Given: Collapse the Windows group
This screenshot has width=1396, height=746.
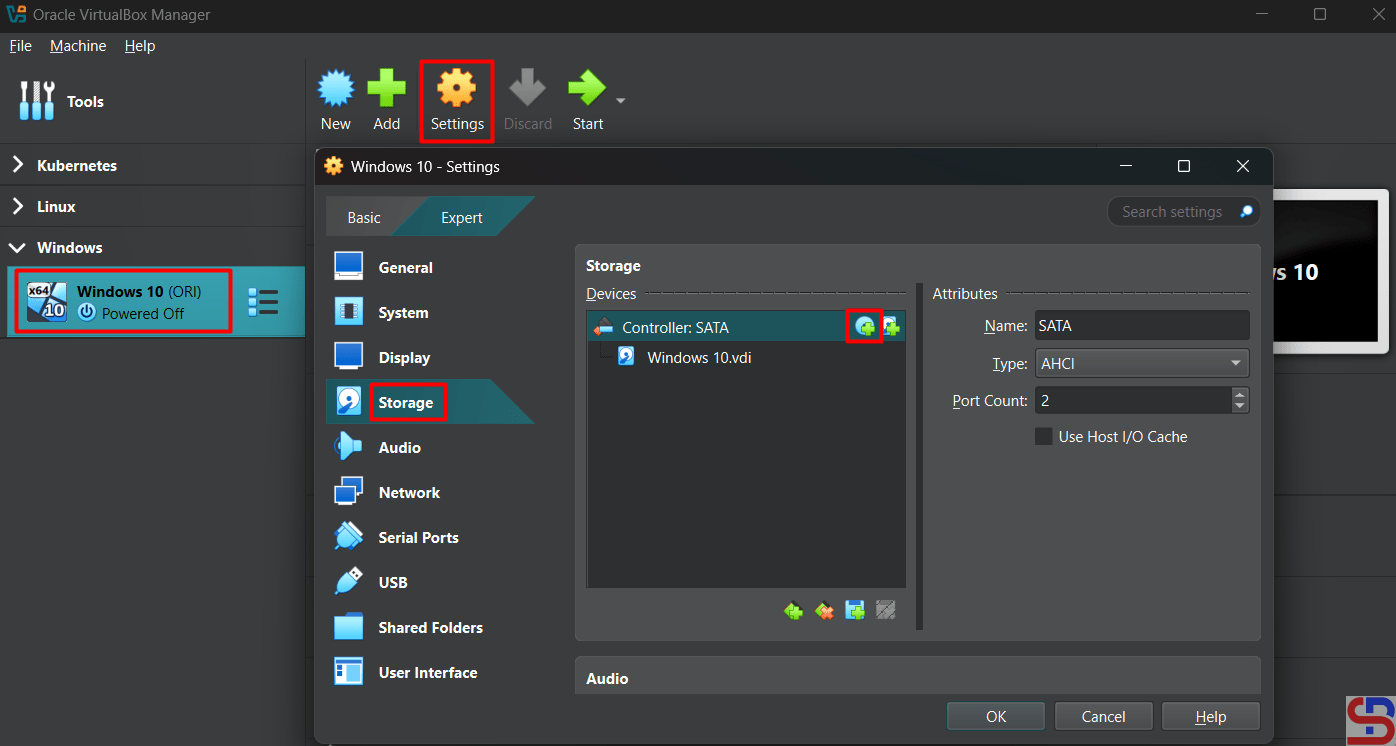Looking at the screenshot, I should click(18, 248).
